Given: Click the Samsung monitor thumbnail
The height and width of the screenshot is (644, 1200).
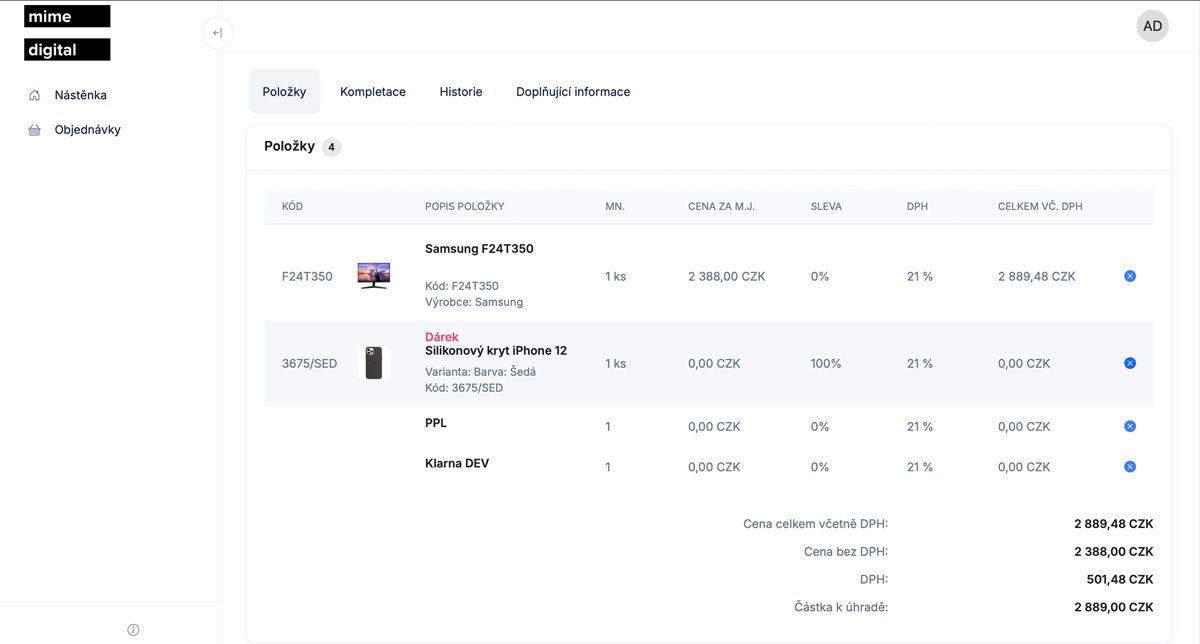Looking at the screenshot, I should point(374,276).
